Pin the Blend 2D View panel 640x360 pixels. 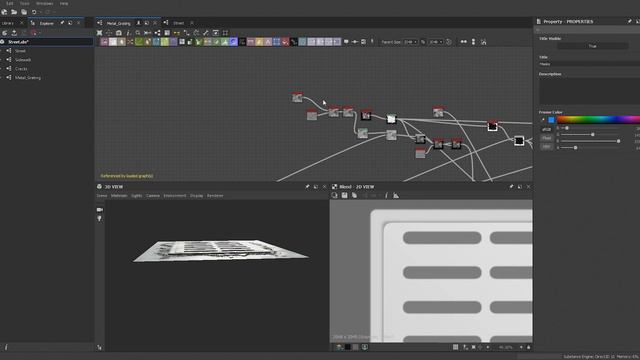511,187
